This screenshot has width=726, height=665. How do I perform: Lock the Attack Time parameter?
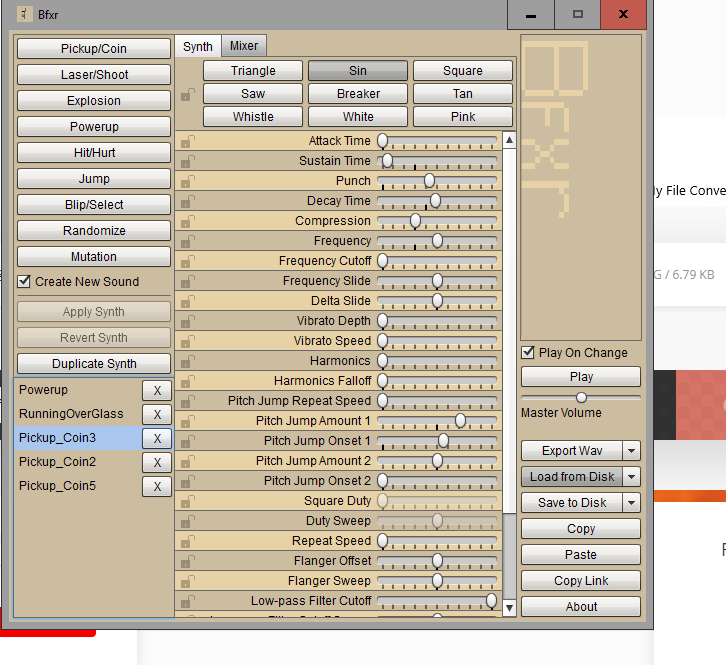click(x=187, y=142)
